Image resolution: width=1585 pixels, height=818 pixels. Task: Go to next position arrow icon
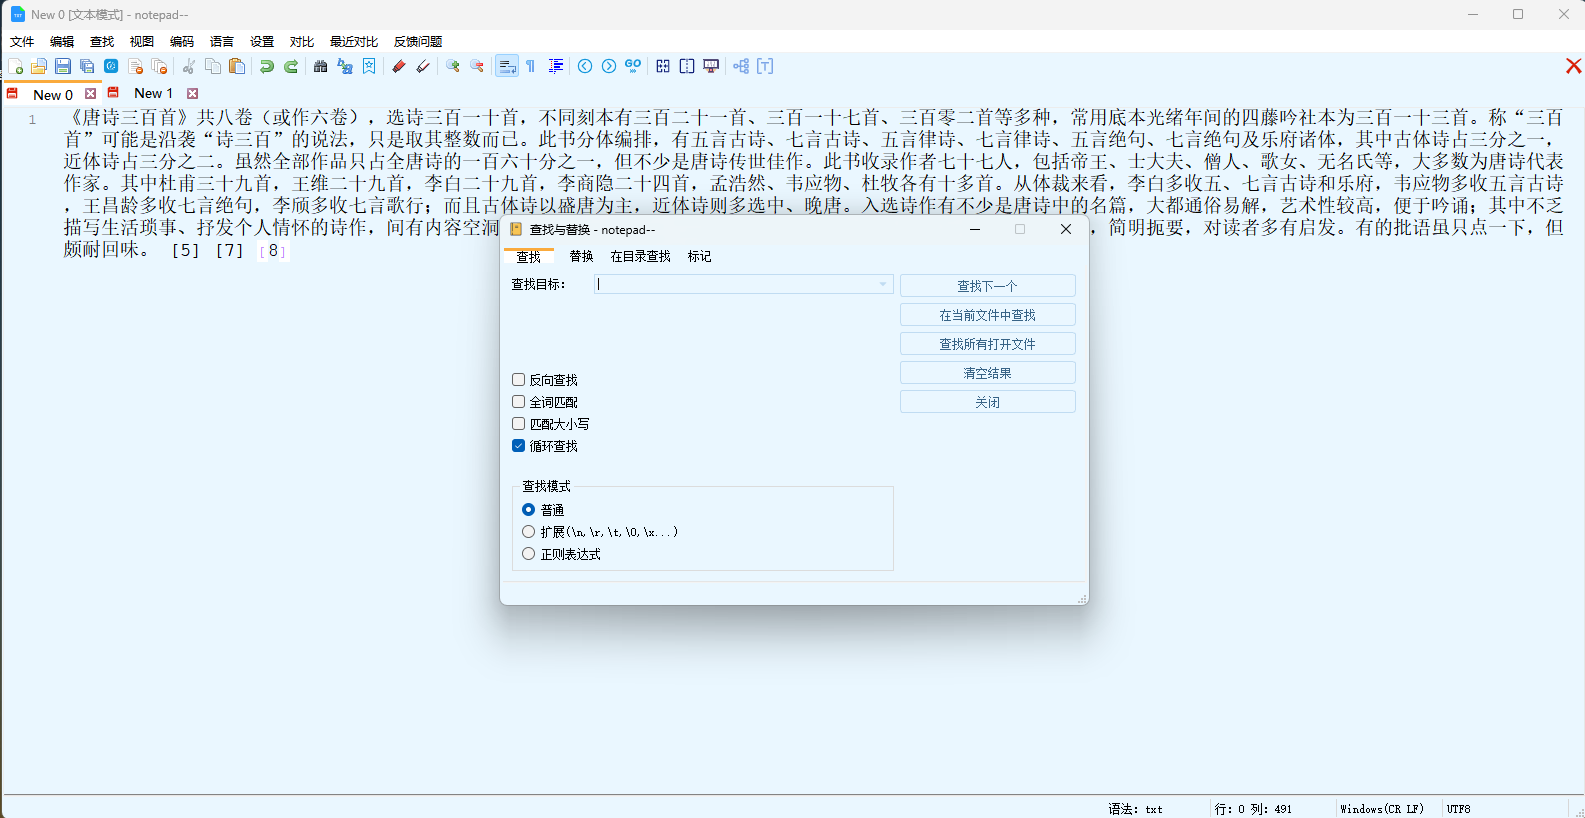(x=609, y=66)
